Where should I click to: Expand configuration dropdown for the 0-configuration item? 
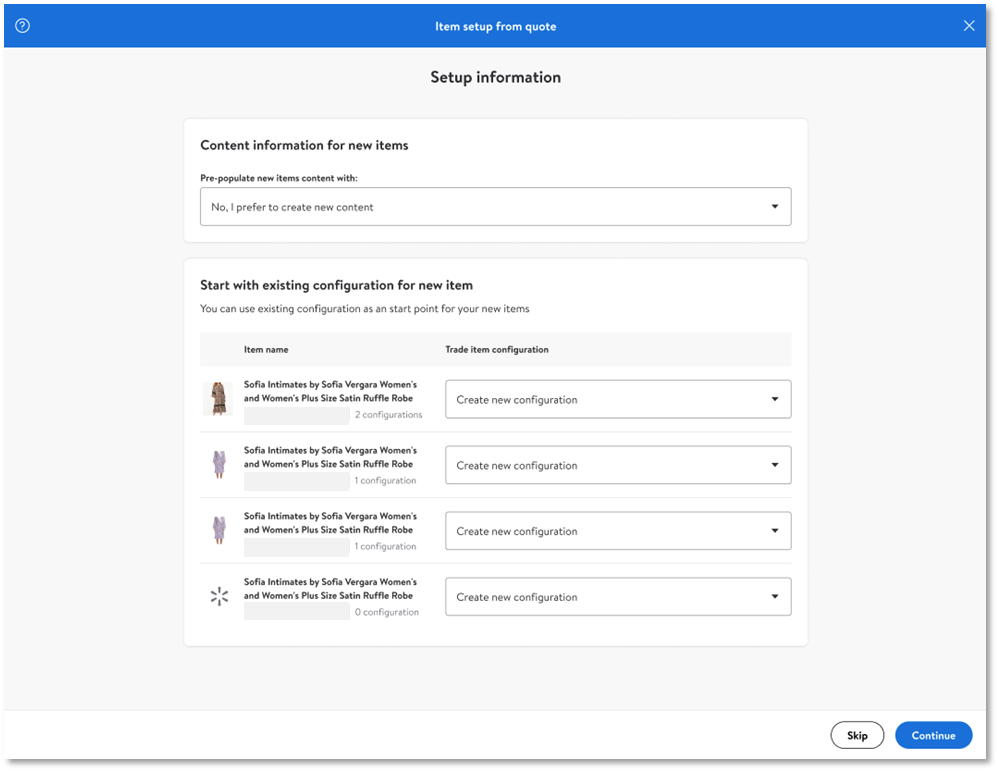(x=617, y=597)
